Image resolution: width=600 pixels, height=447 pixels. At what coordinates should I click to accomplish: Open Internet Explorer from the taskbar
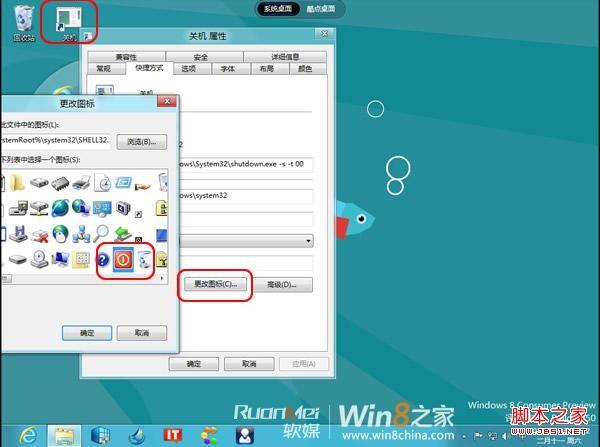[x=28, y=435]
